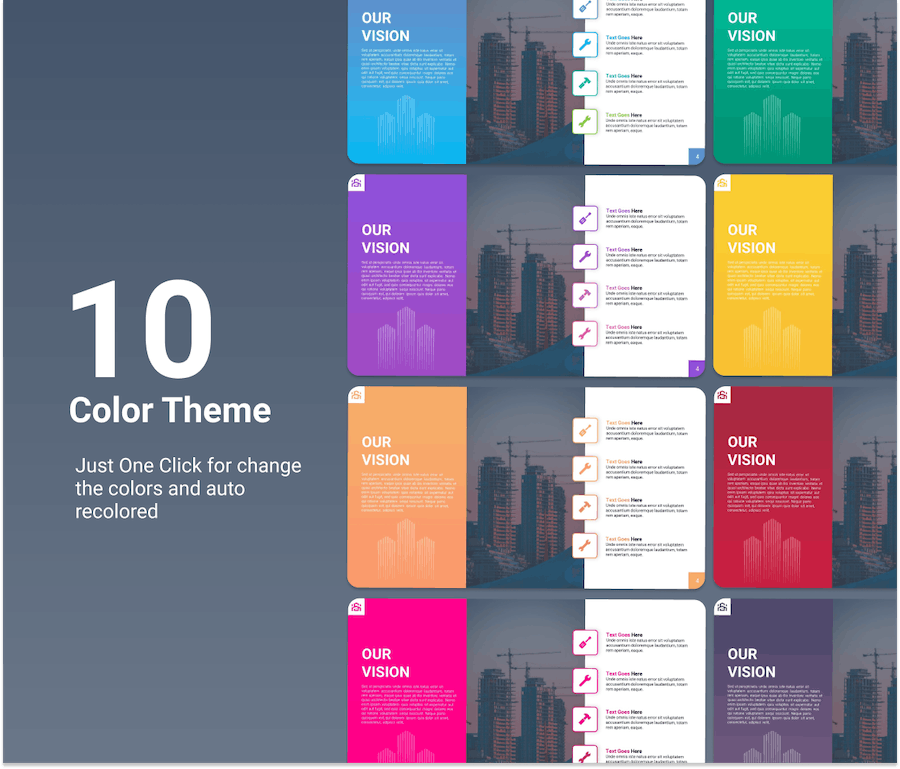Click the "Color Theme" title text
Image resolution: width=900 pixels, height=769 pixels.
[x=170, y=410]
